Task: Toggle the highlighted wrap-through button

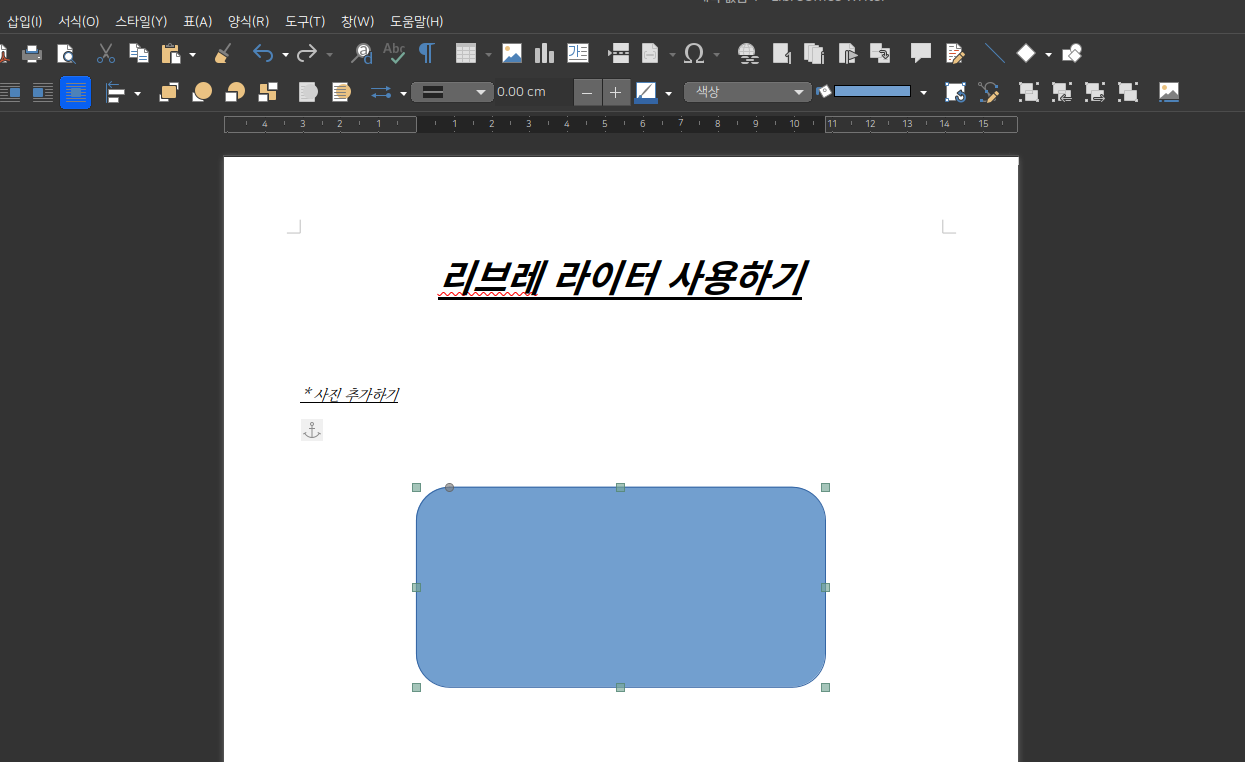Action: (75, 93)
